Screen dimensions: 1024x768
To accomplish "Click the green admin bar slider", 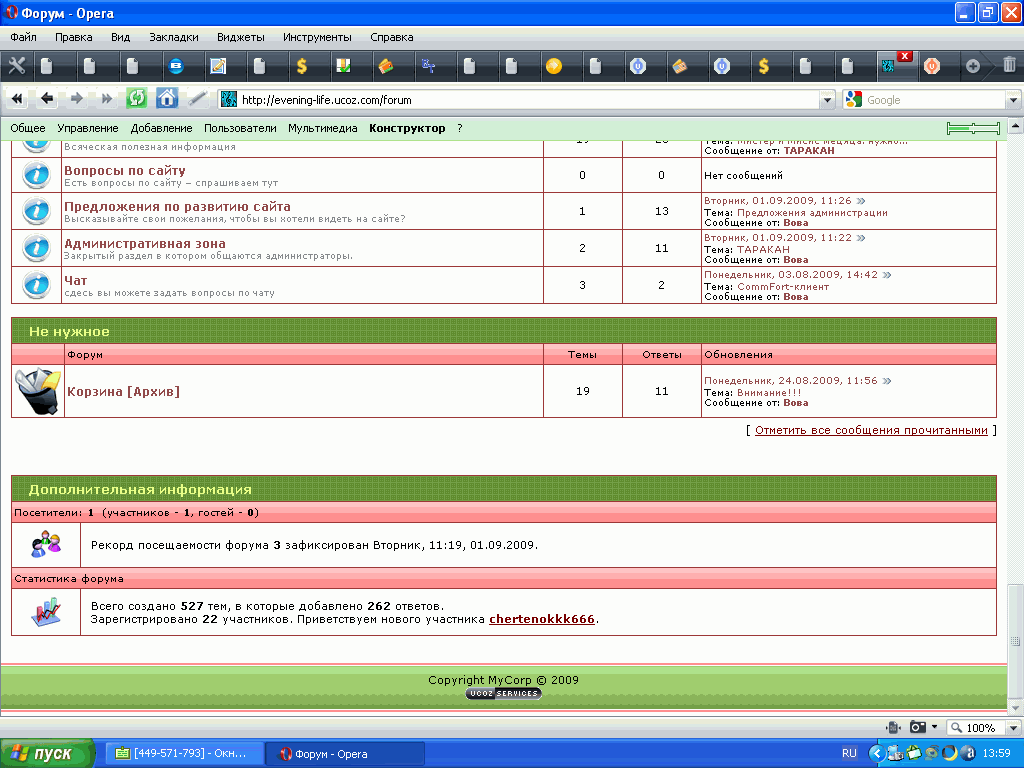I will (973, 129).
